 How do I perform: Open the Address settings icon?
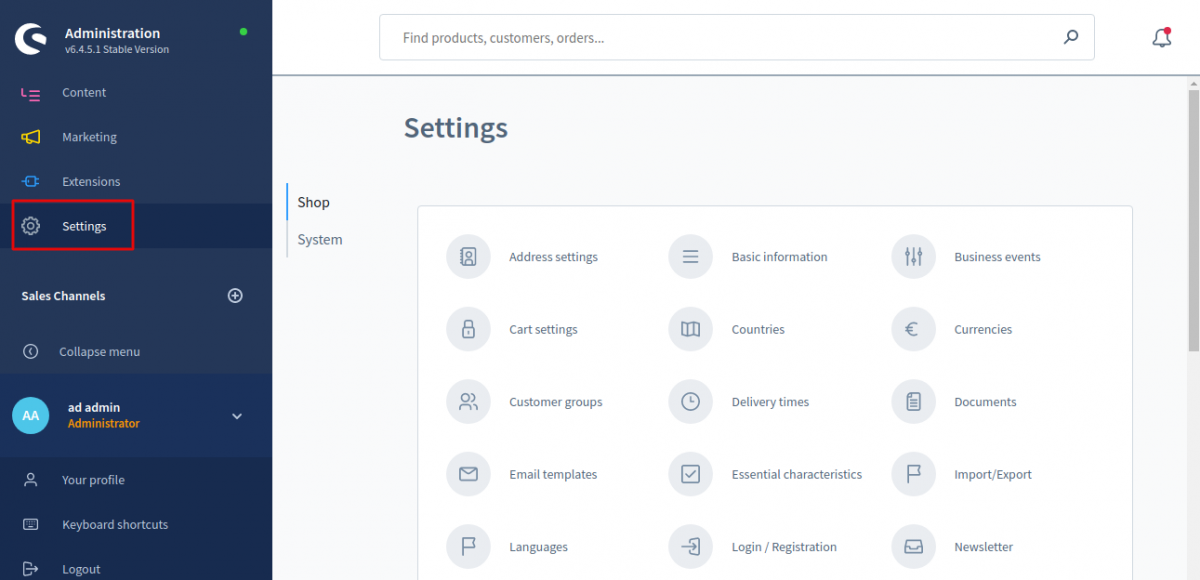(468, 257)
